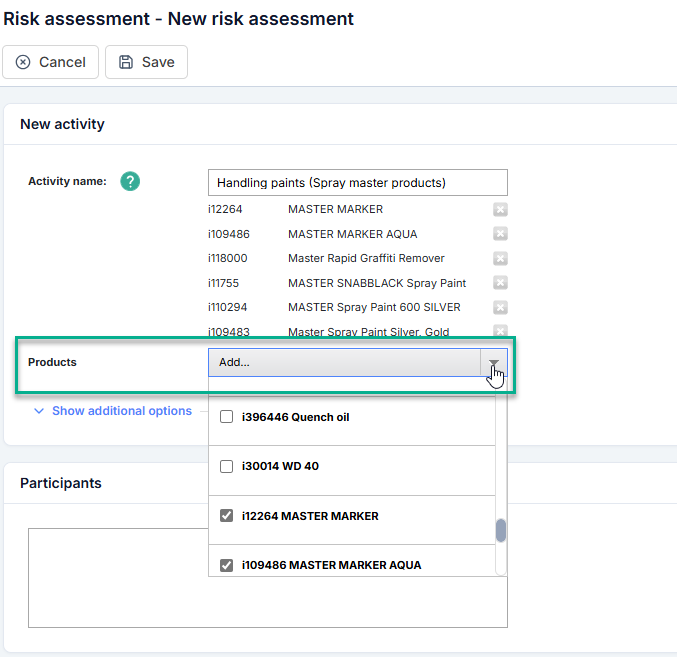Remove Master Rapid Graffiti Remover entry
Screen dimensions: 677x657
500,259
